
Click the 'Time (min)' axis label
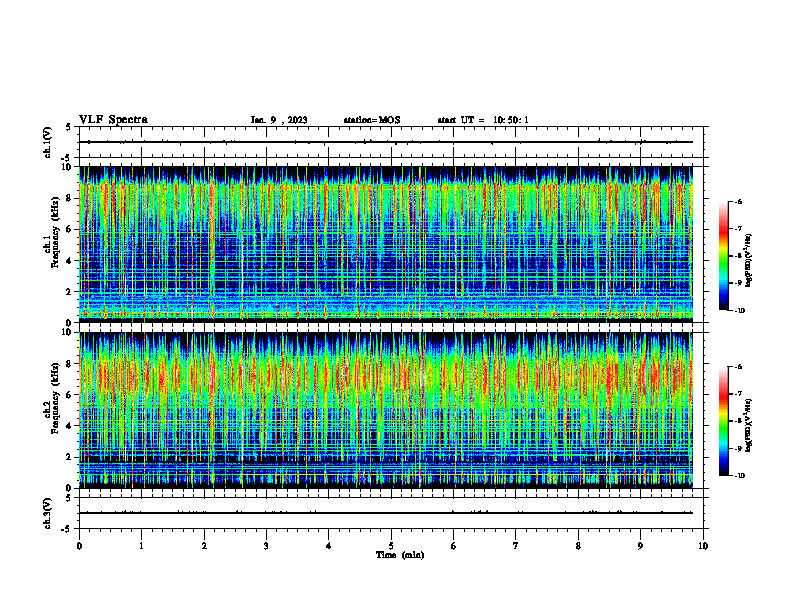tap(400, 555)
